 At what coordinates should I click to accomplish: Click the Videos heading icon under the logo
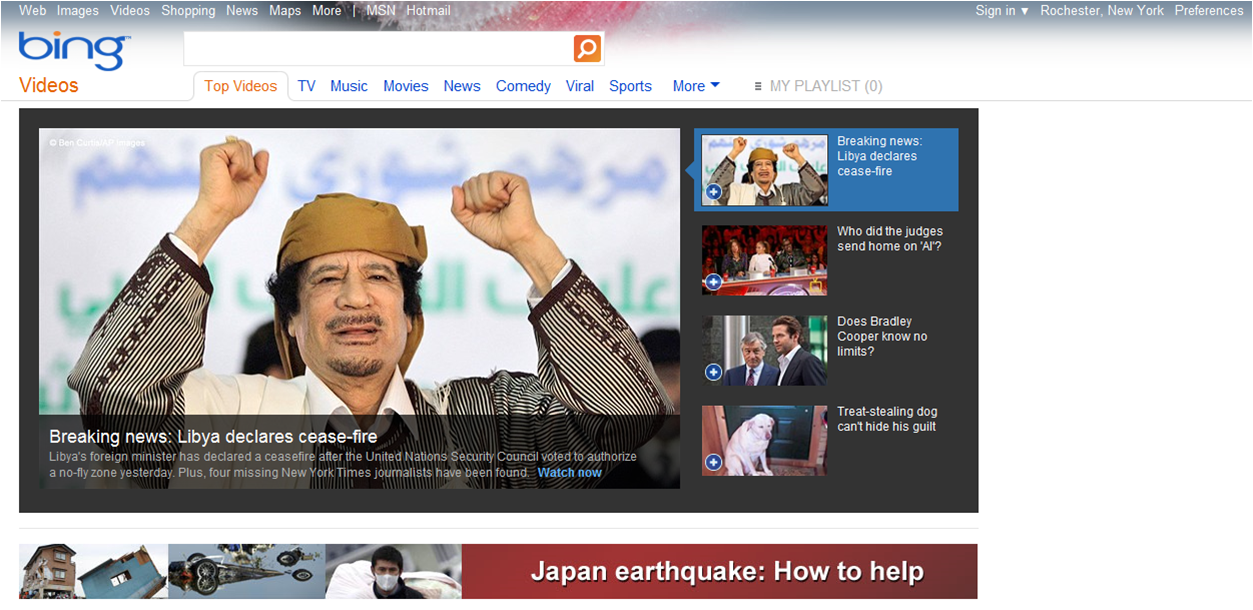(x=47, y=86)
